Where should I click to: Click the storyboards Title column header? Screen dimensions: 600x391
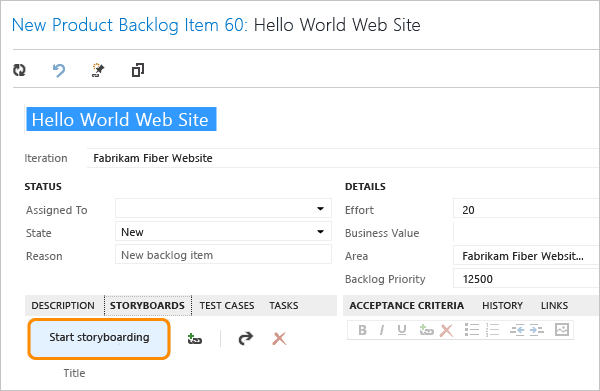[74, 373]
